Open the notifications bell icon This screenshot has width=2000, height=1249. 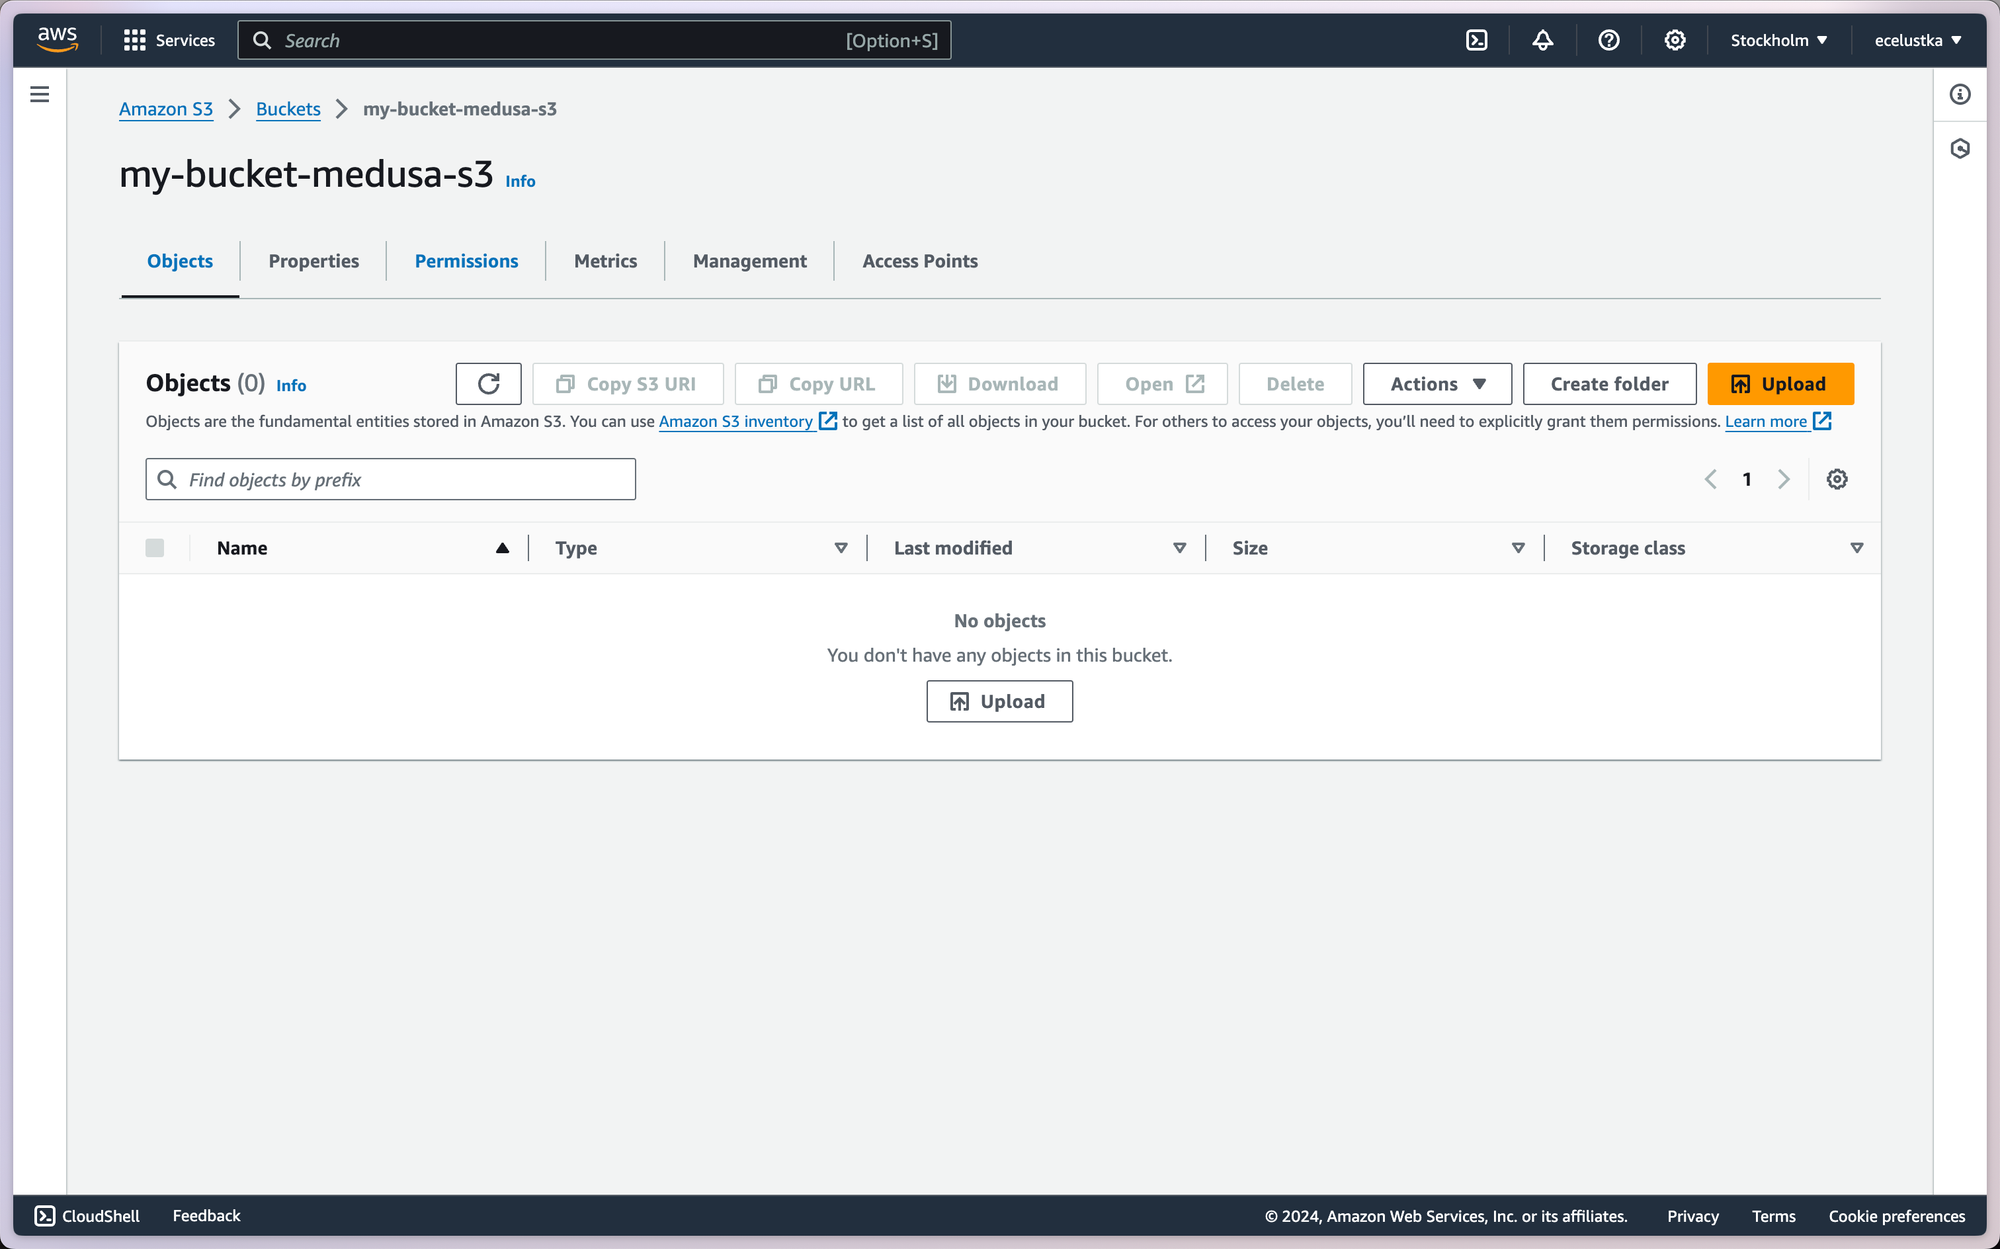[x=1542, y=40]
